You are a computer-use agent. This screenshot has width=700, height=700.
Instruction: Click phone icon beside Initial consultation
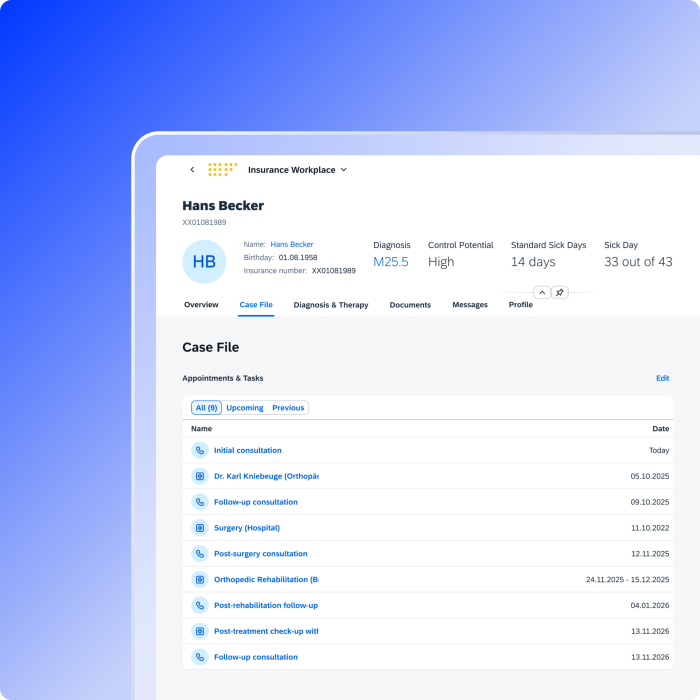click(200, 450)
